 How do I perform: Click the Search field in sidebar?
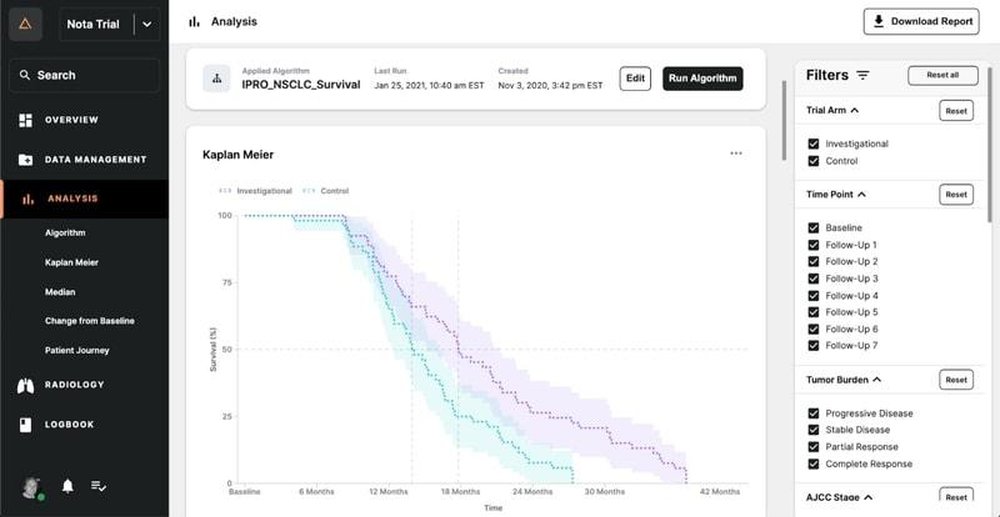point(84,75)
